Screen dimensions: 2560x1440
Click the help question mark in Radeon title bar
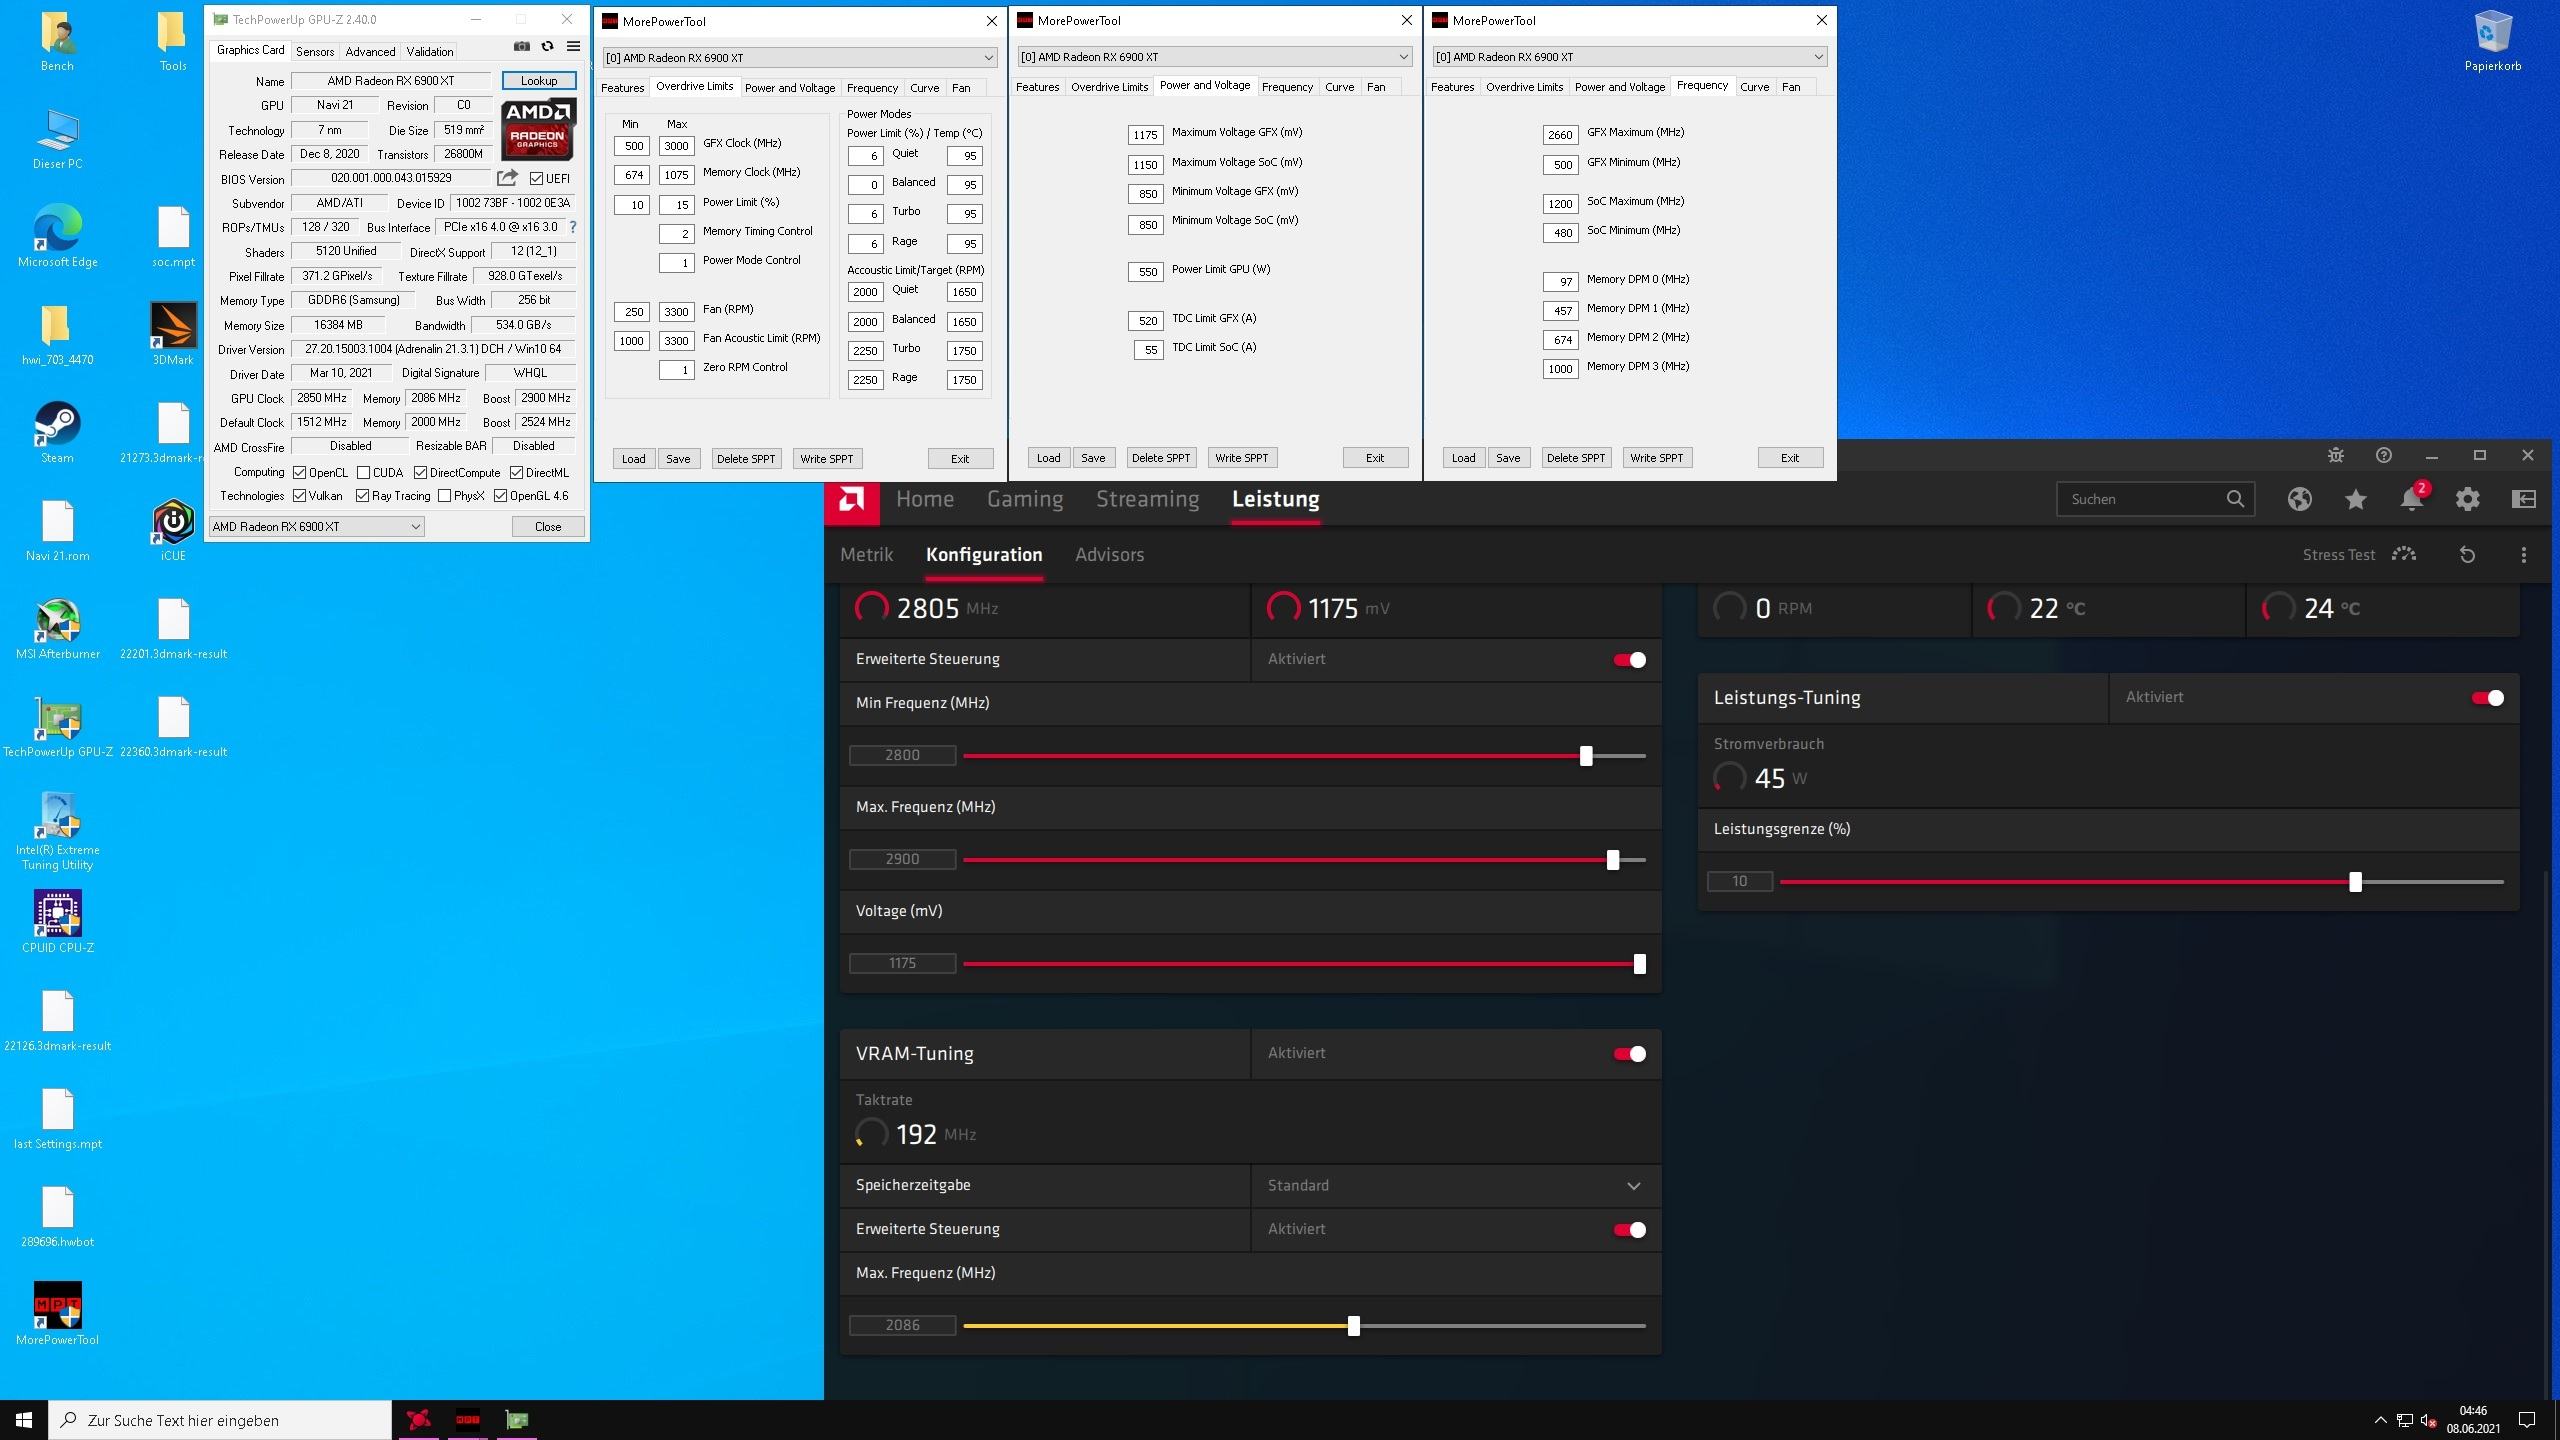2383,455
